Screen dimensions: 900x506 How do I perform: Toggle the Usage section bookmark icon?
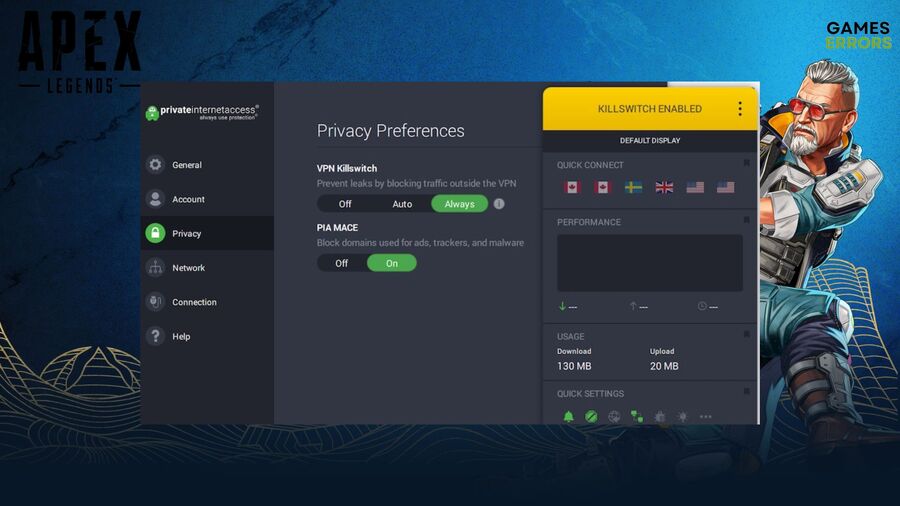coord(746,334)
